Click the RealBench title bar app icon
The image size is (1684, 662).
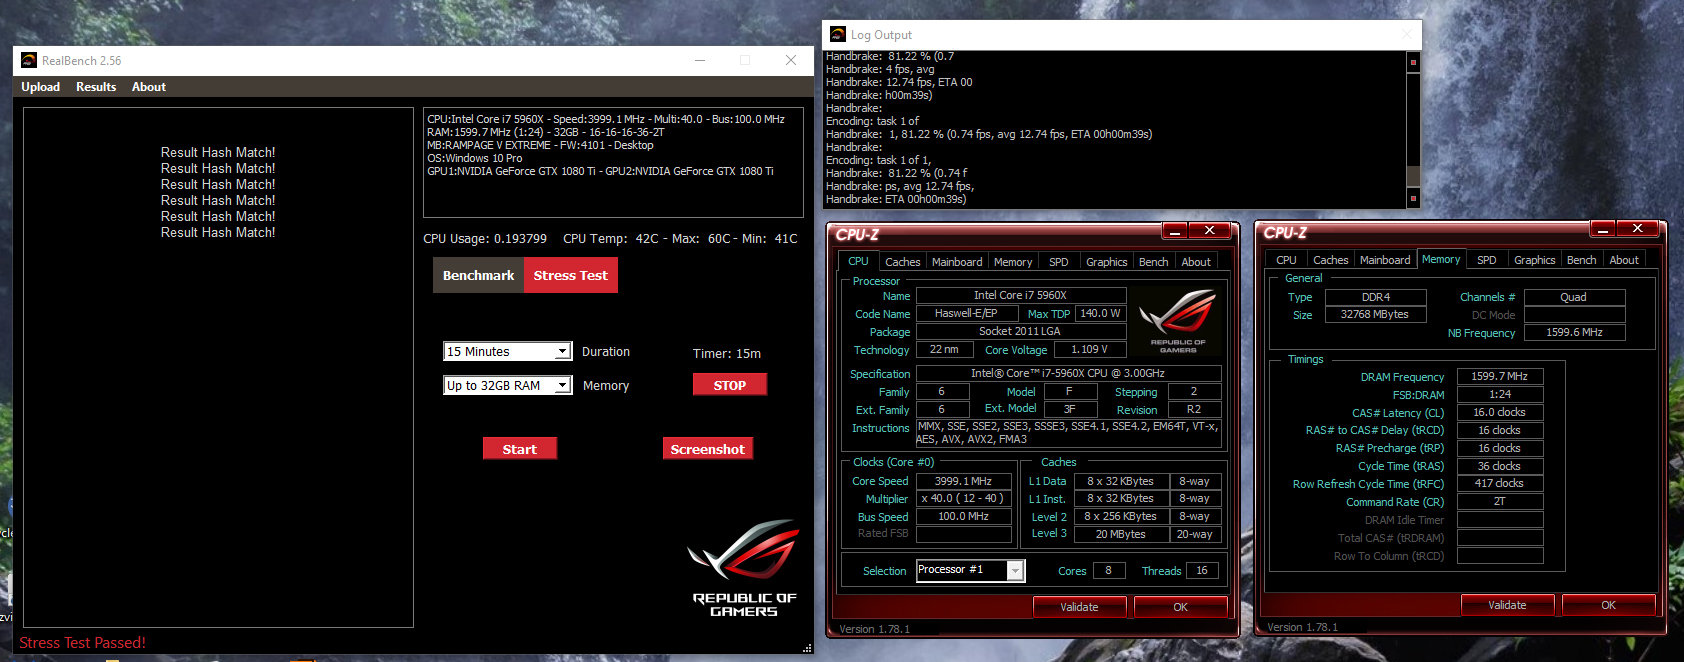[29, 60]
